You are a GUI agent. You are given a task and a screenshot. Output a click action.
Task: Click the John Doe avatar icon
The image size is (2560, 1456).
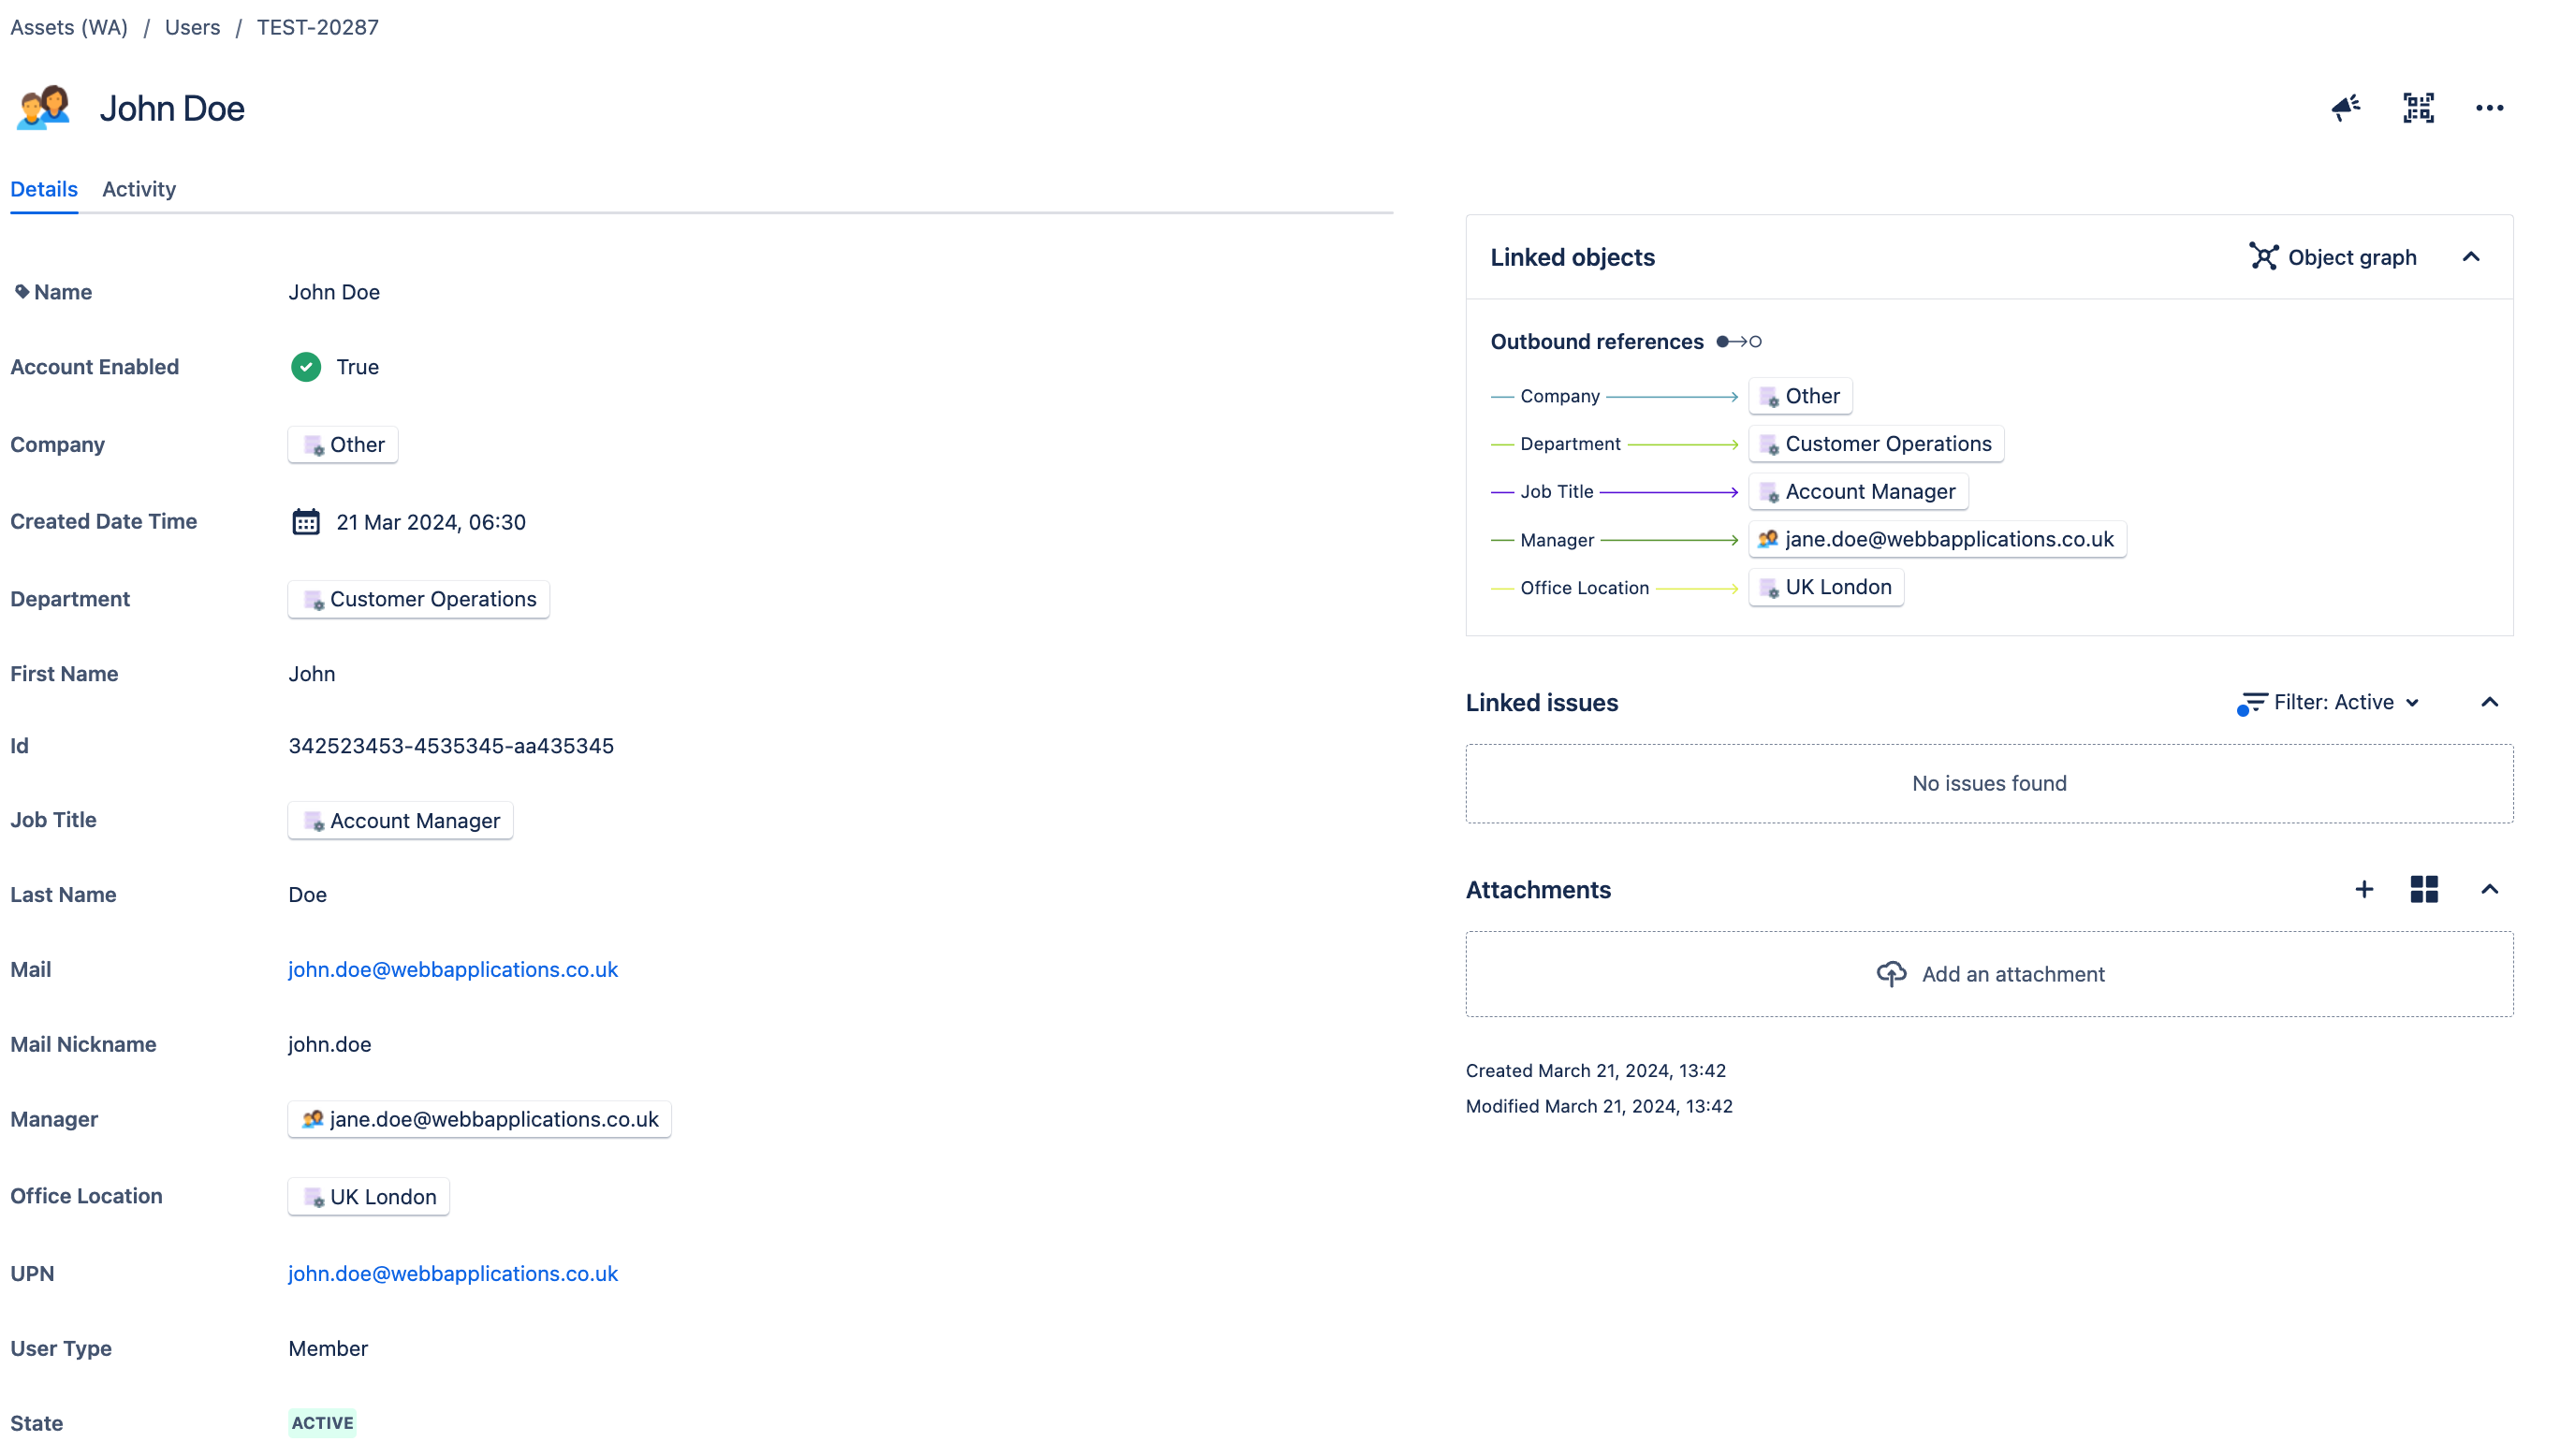click(x=43, y=107)
